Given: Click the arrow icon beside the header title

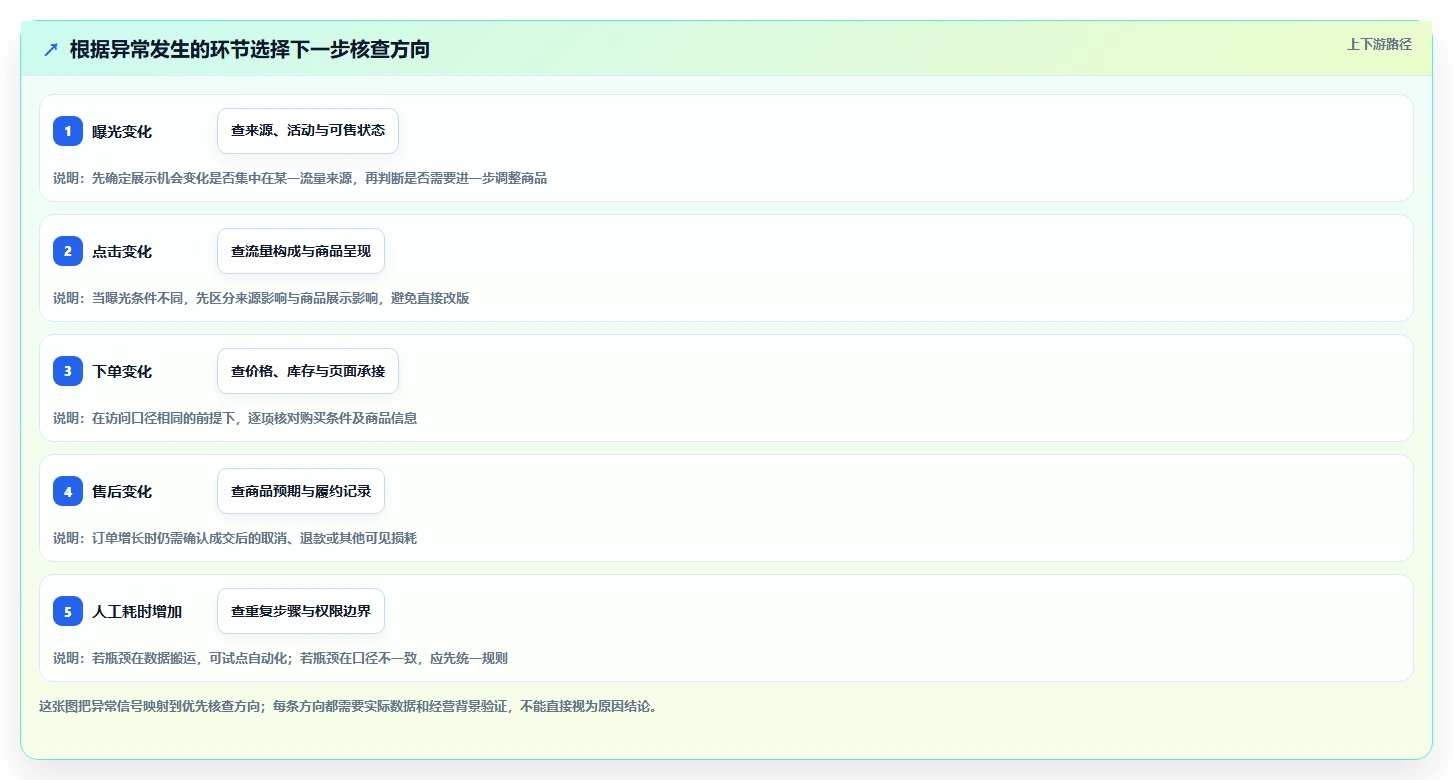Looking at the screenshot, I should pyautogui.click(x=51, y=49).
